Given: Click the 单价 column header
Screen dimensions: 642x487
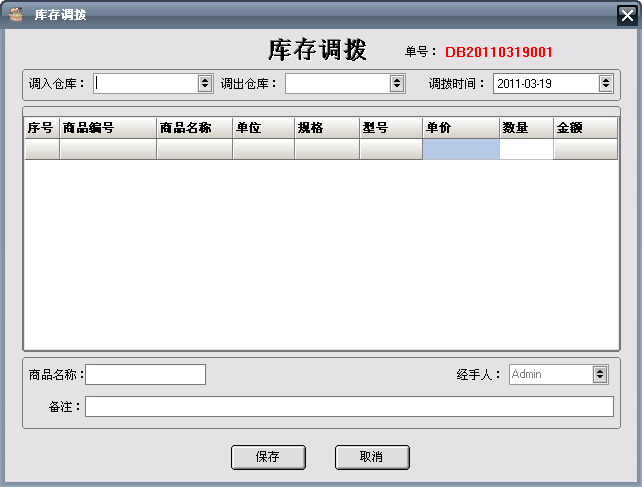Looking at the screenshot, I should (461, 128).
